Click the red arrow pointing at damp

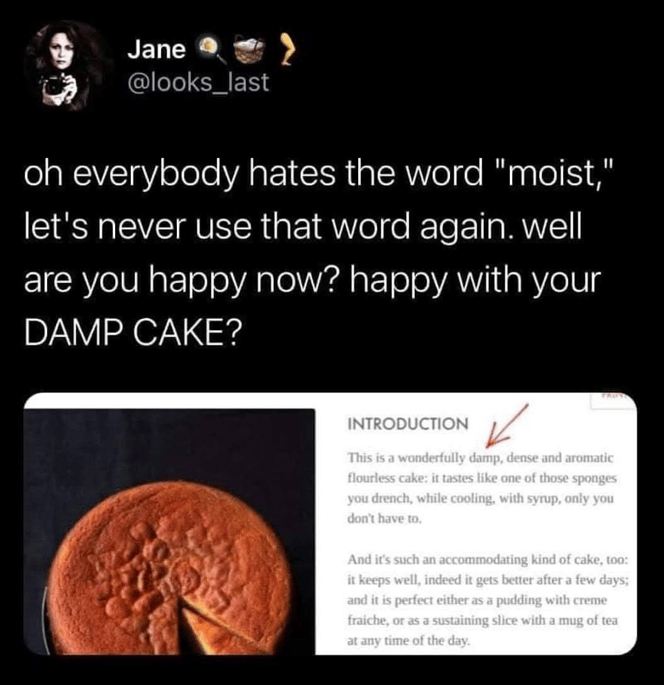click(506, 426)
